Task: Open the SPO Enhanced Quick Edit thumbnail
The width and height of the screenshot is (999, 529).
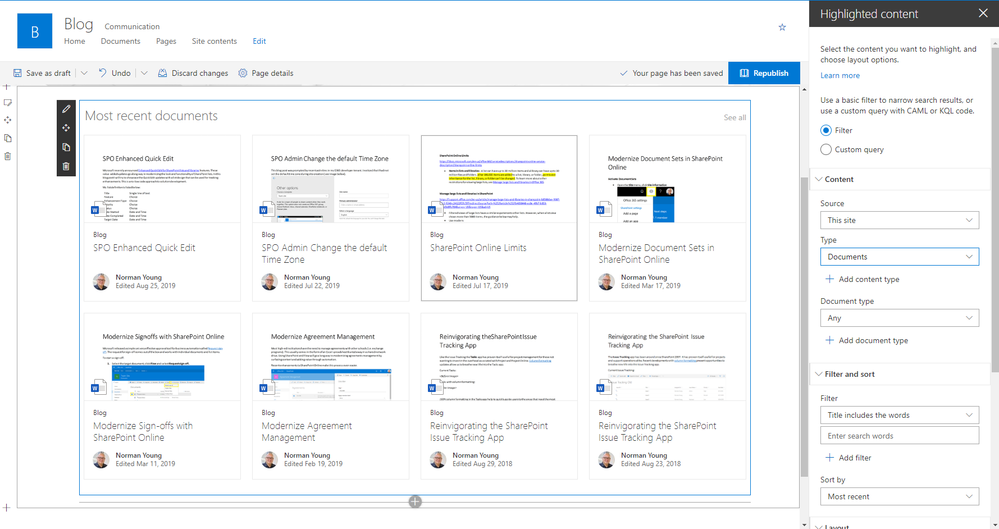Action: tap(162, 179)
